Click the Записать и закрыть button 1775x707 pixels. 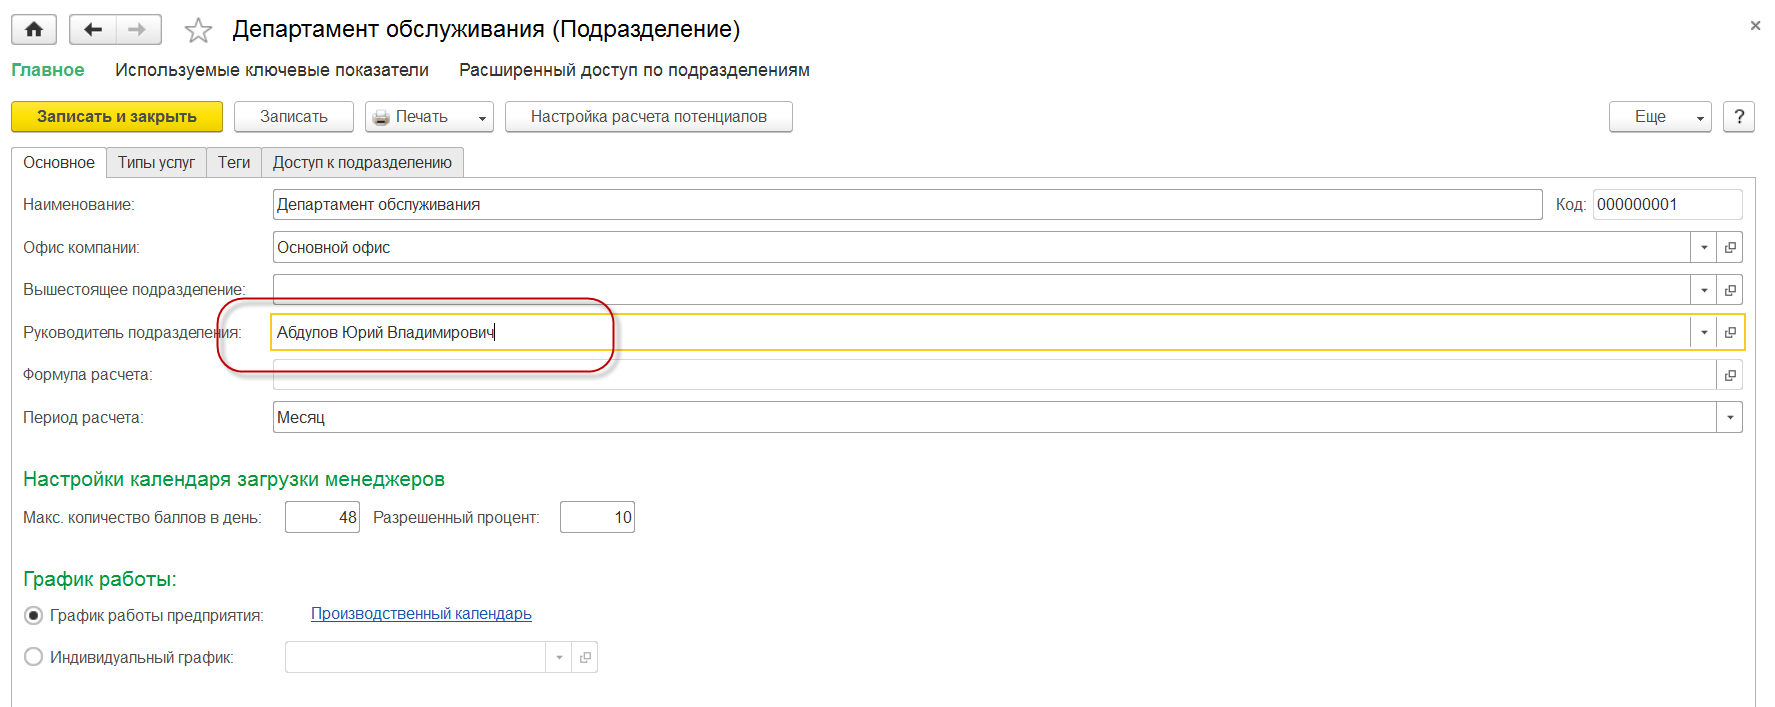(117, 117)
